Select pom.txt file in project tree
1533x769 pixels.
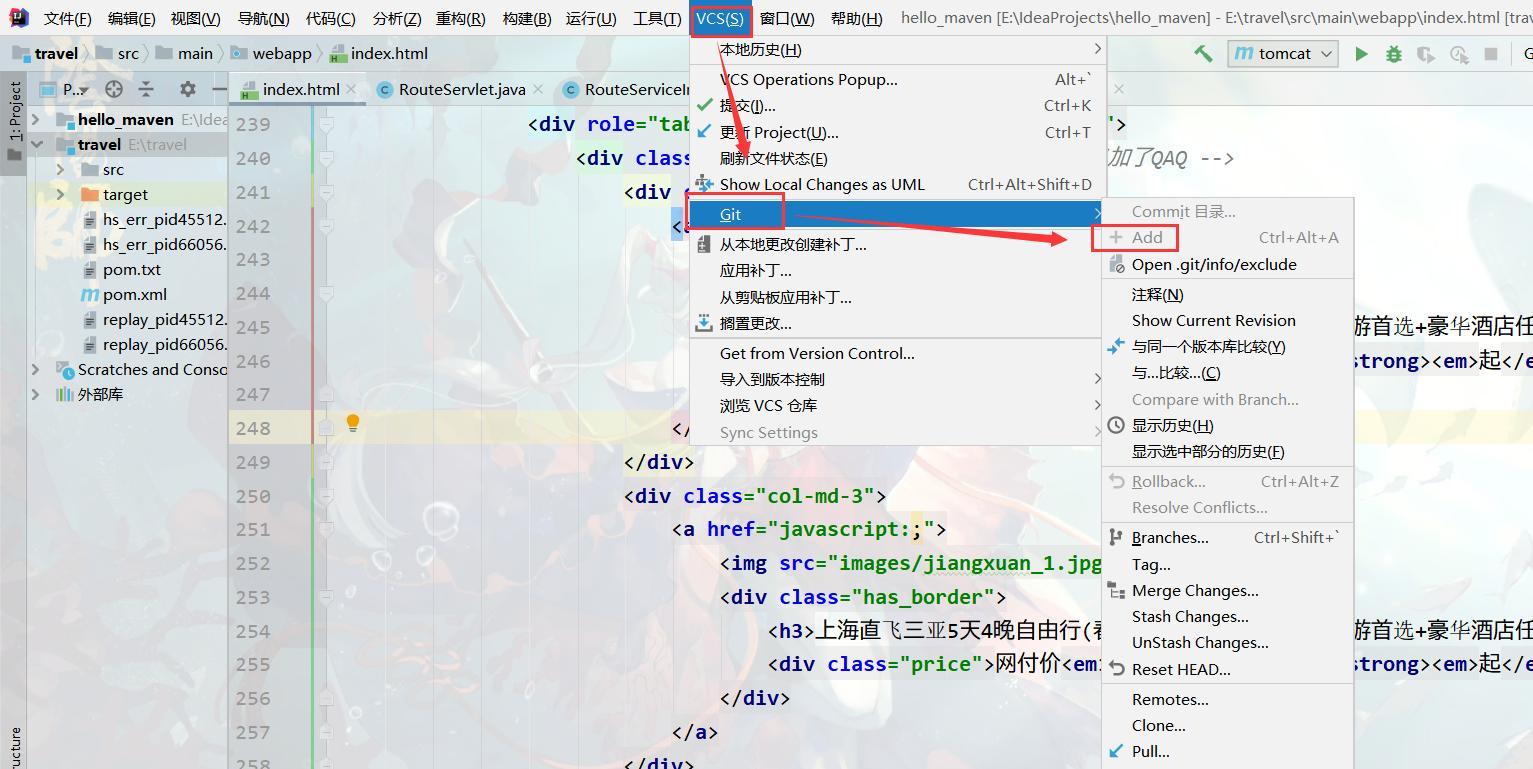tap(131, 270)
